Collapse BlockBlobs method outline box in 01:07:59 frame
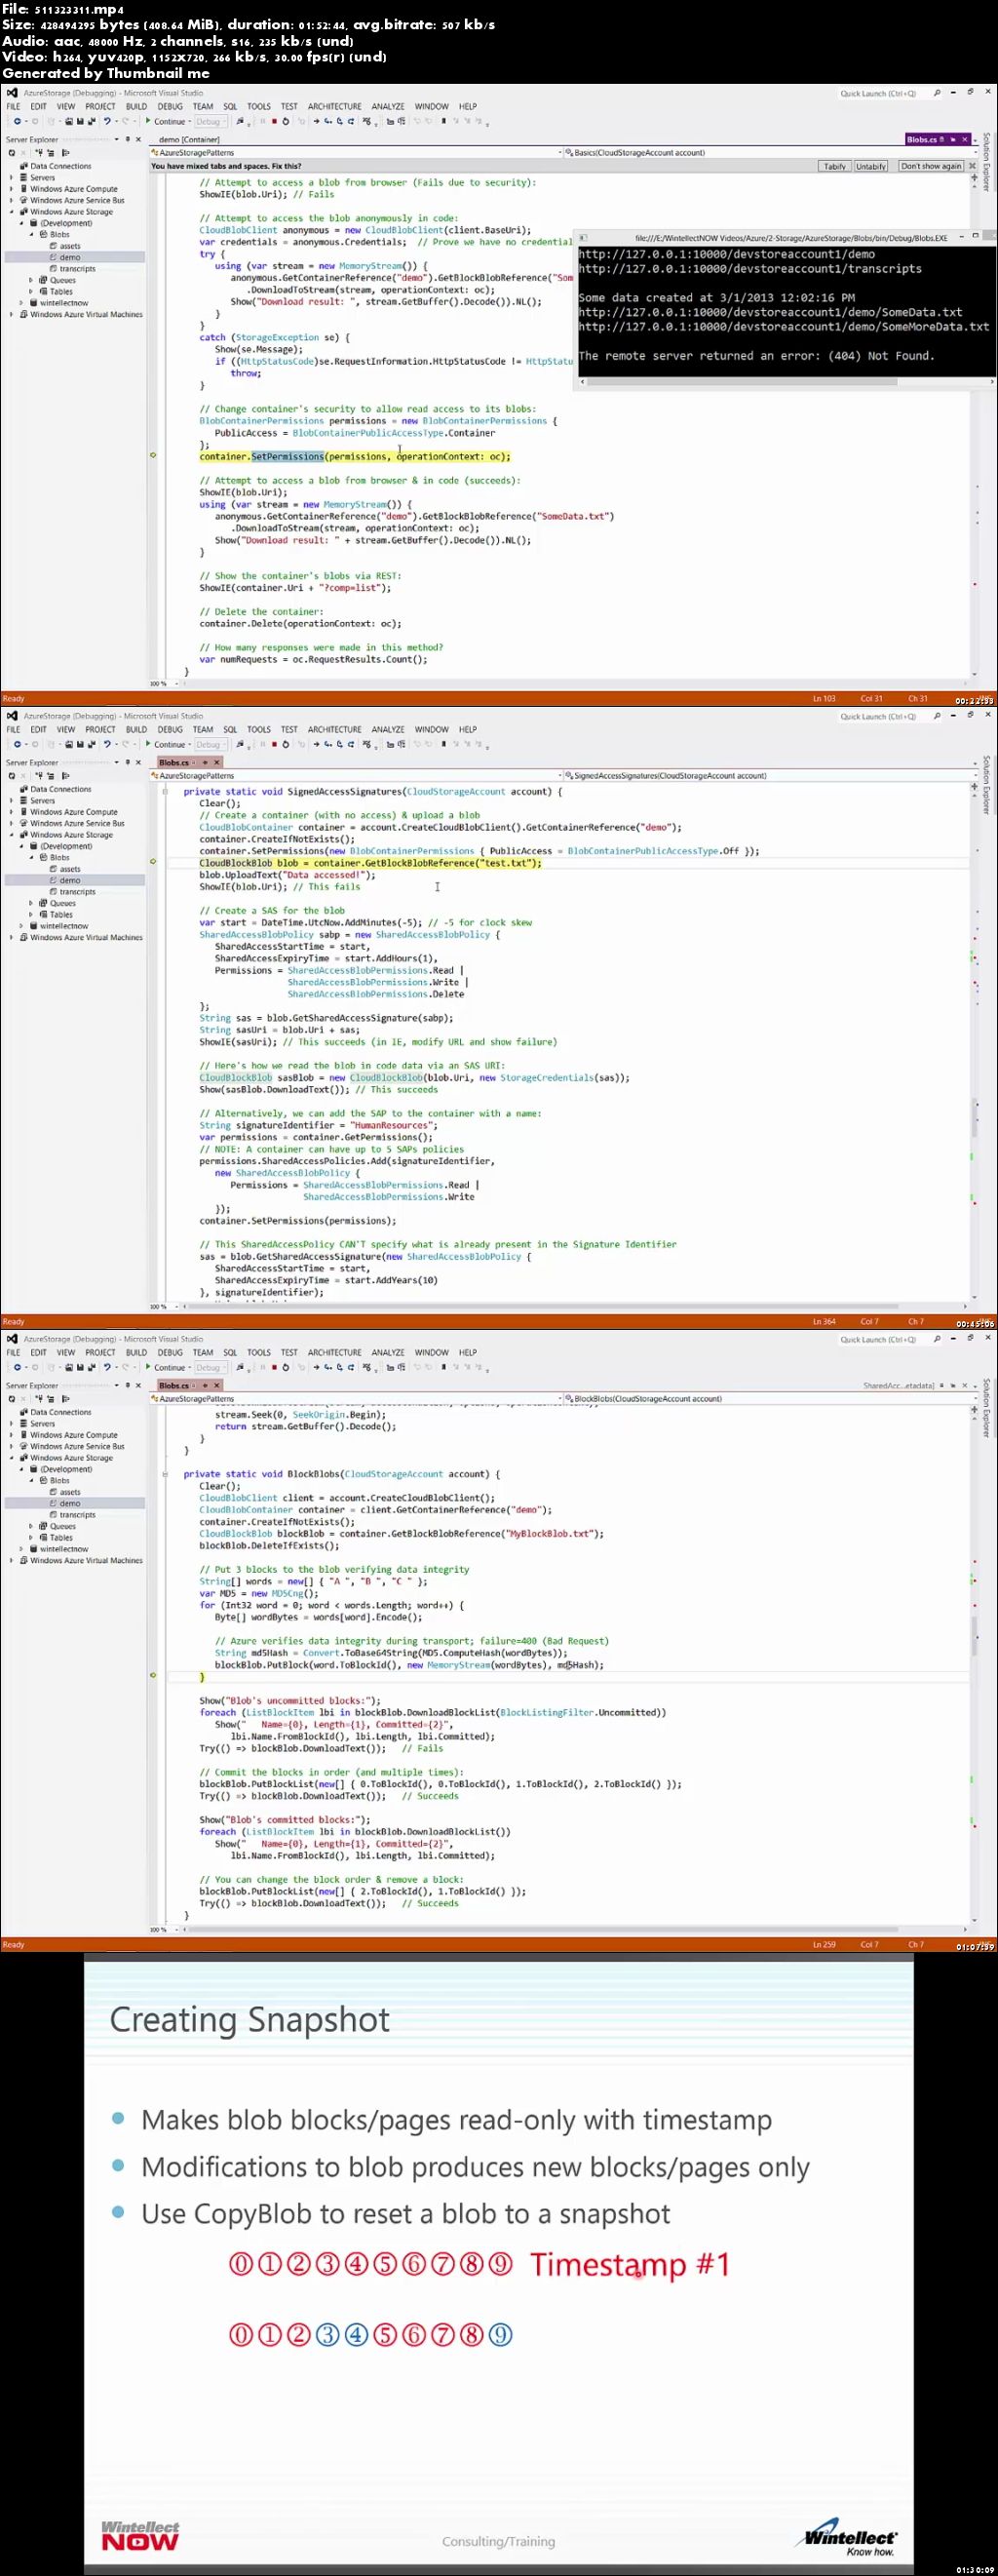Image resolution: width=998 pixels, height=2576 pixels. pos(165,1473)
